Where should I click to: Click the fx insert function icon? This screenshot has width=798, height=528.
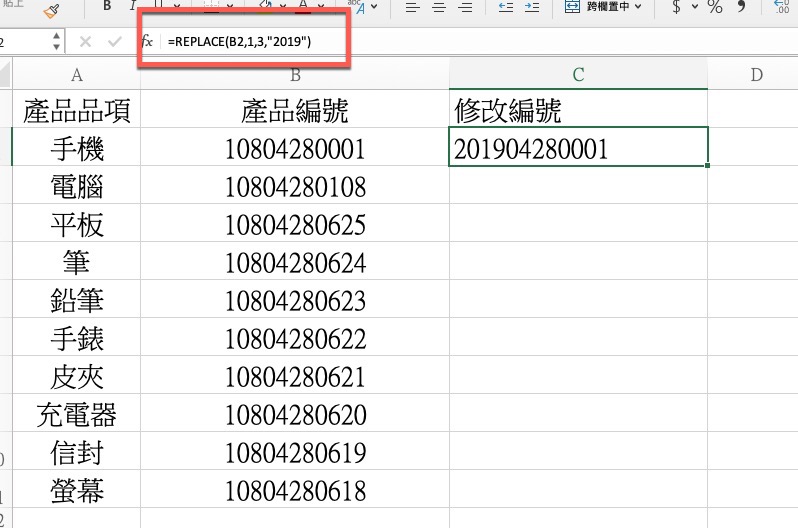pyautogui.click(x=147, y=41)
